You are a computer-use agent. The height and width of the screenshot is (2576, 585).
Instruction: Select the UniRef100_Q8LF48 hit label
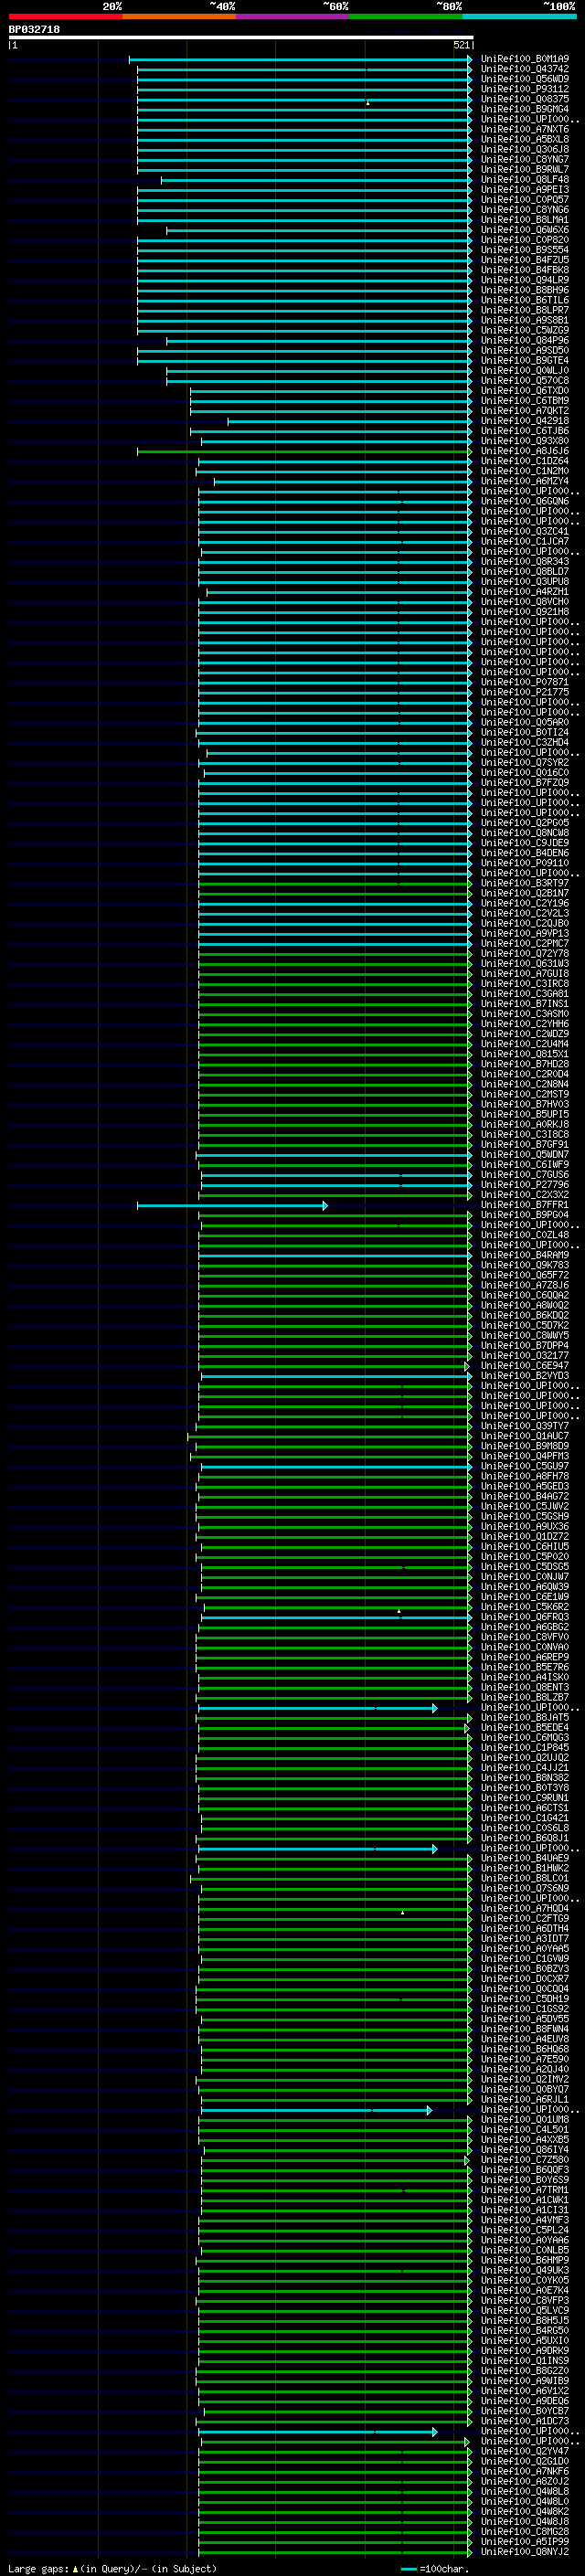click(x=525, y=180)
